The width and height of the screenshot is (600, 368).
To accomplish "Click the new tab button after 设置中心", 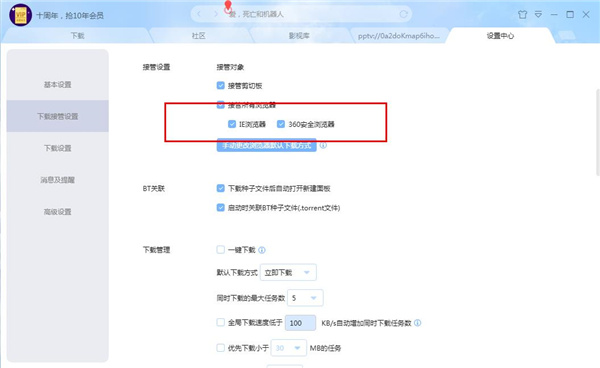I will 567,36.
